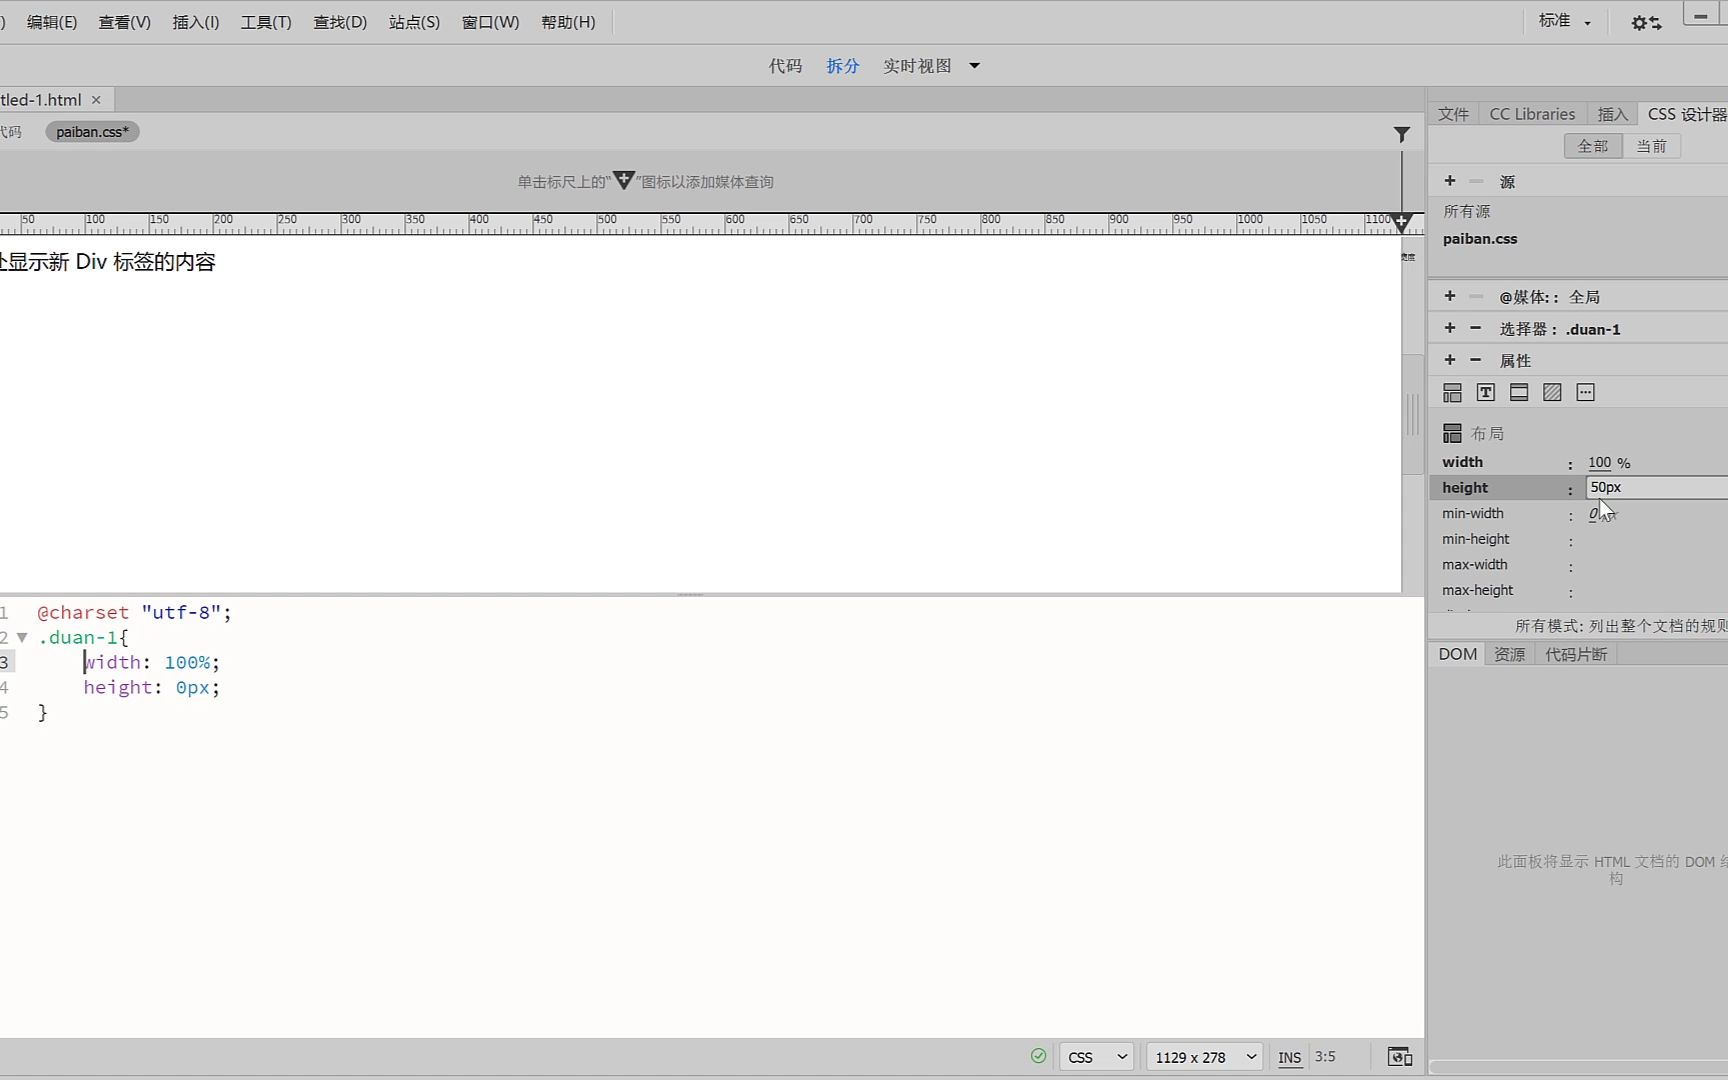1728x1080 pixels.
Task: Click the Div placeholder text in design view
Action: 107,262
